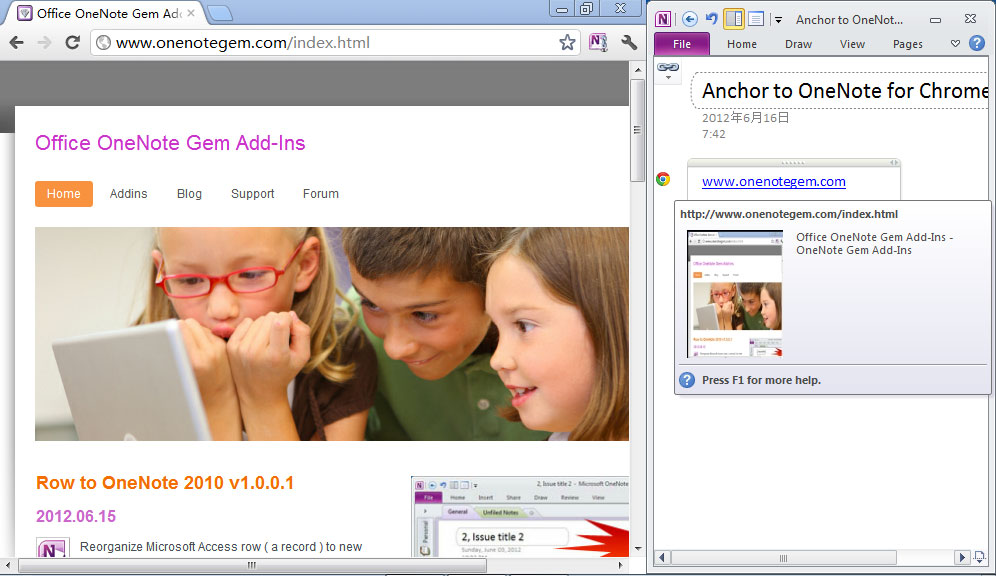Click the Chrome vertical scrollbar thumb
This screenshot has height=576, width=996.
(638, 130)
